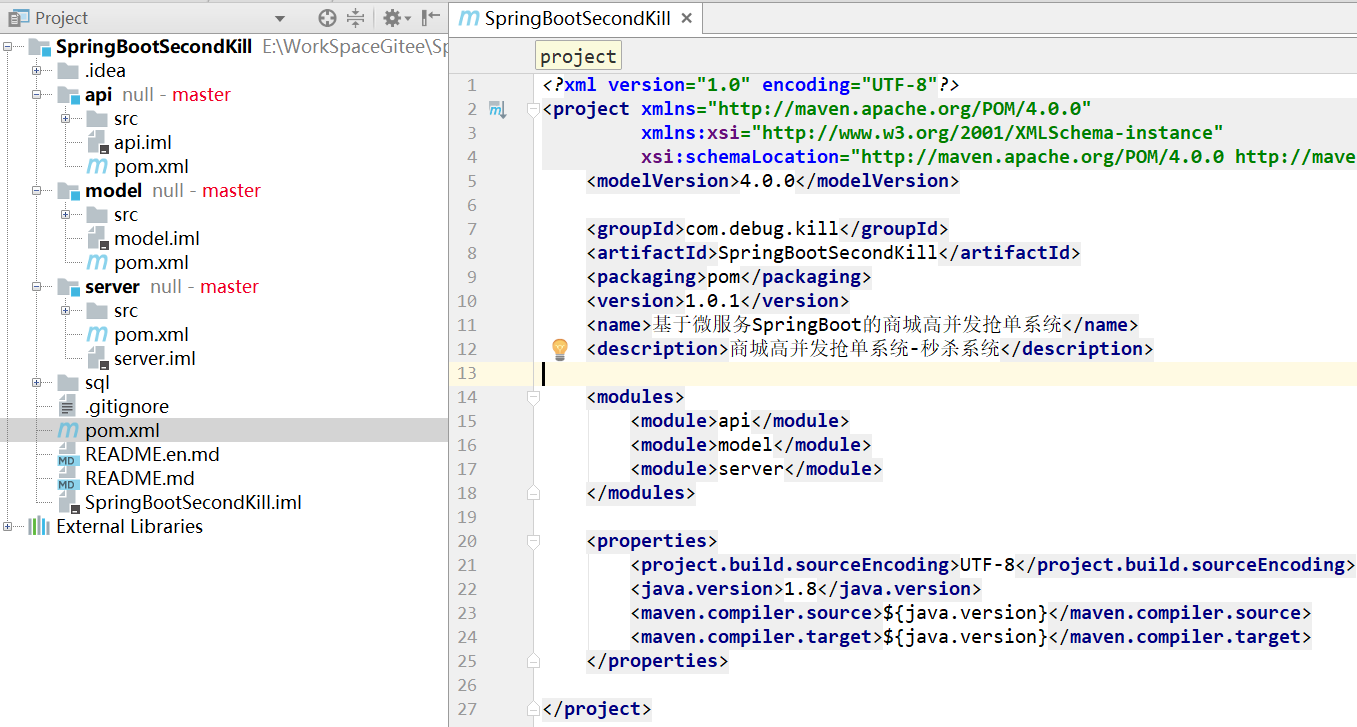The width and height of the screenshot is (1357, 727).
Task: Fold the modules block on line 14
Action: point(533,397)
